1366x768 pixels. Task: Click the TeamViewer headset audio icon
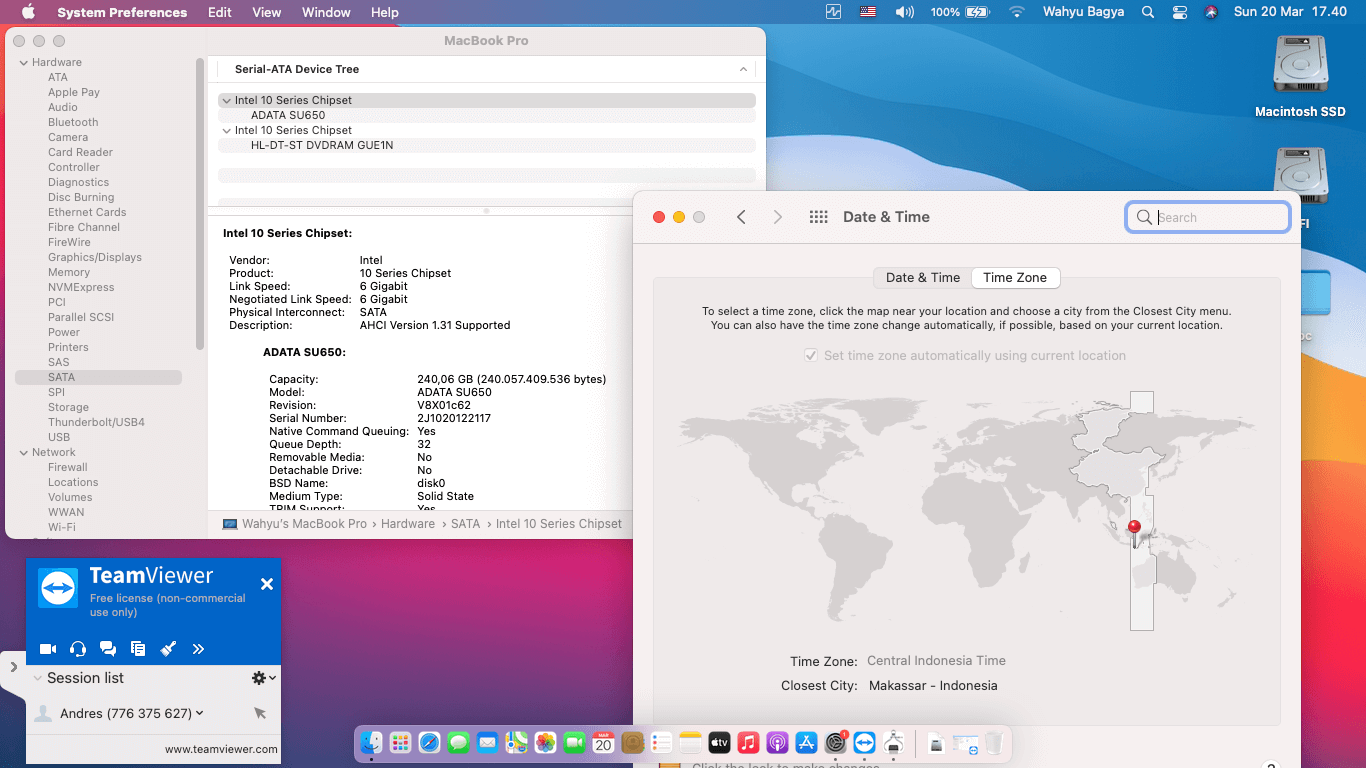(x=78, y=649)
